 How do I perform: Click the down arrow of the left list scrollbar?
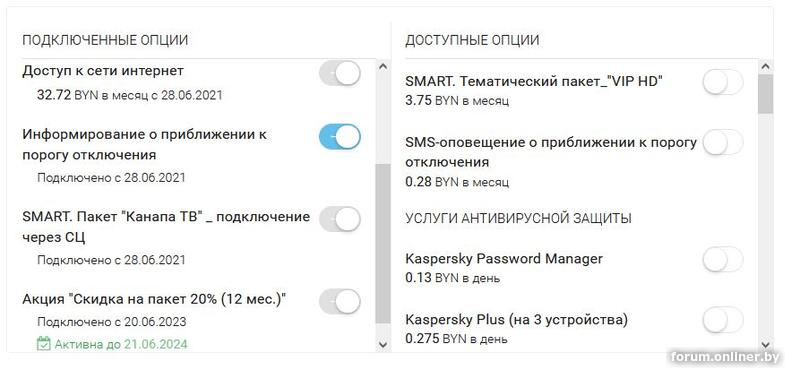[x=383, y=345]
